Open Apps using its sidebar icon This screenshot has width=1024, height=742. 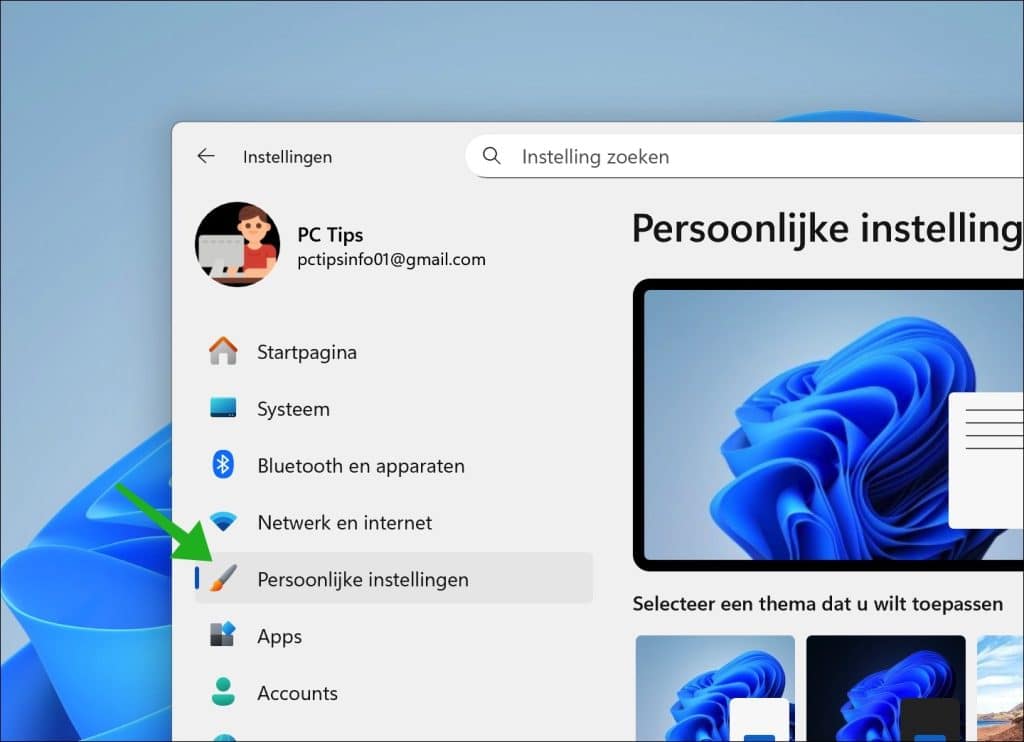click(x=222, y=636)
